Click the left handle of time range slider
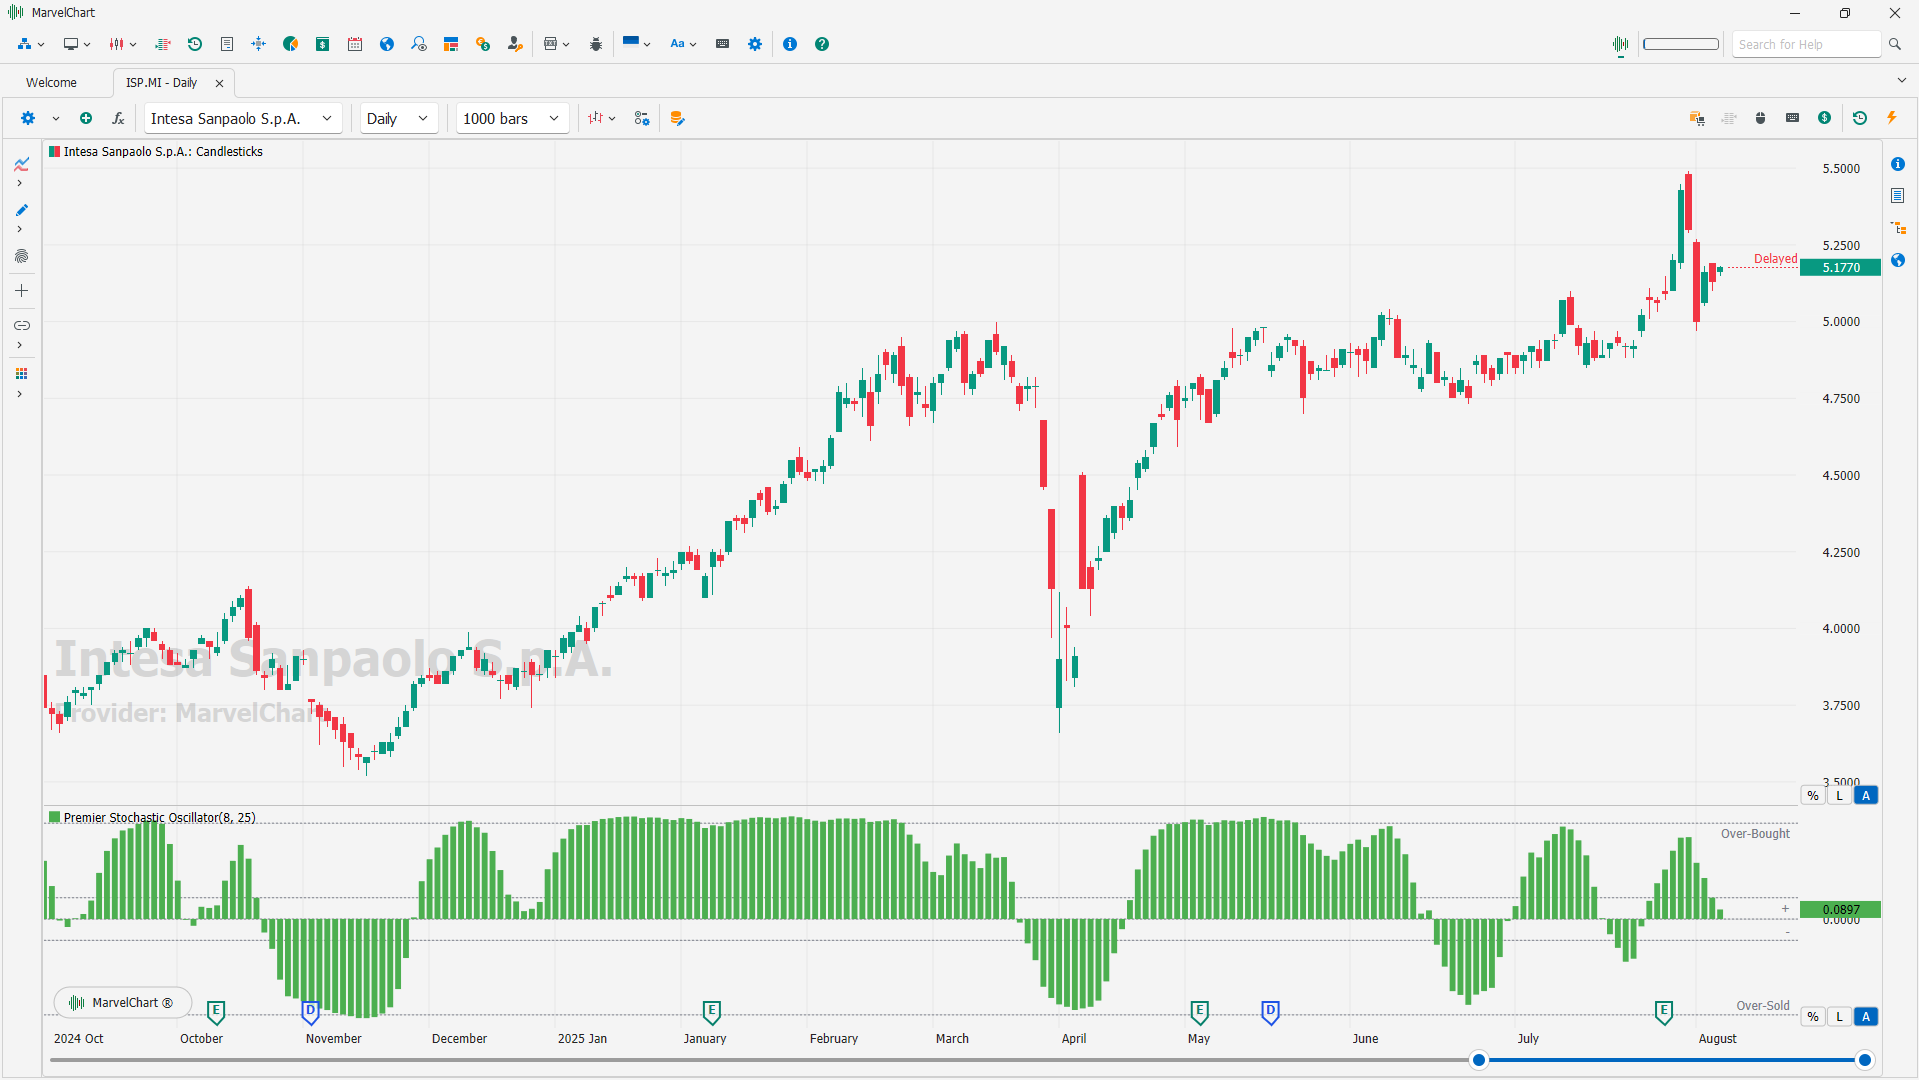1919x1080 pixels. (x=1479, y=1060)
